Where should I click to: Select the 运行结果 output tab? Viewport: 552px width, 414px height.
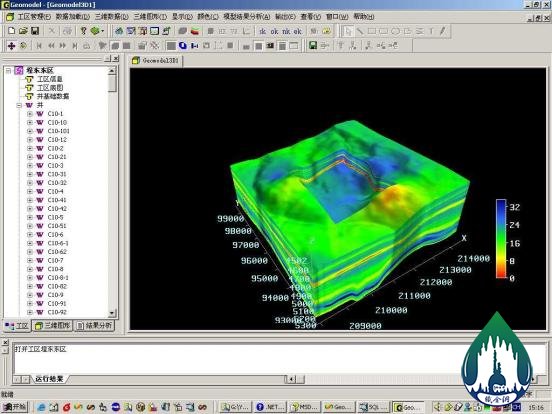click(49, 379)
